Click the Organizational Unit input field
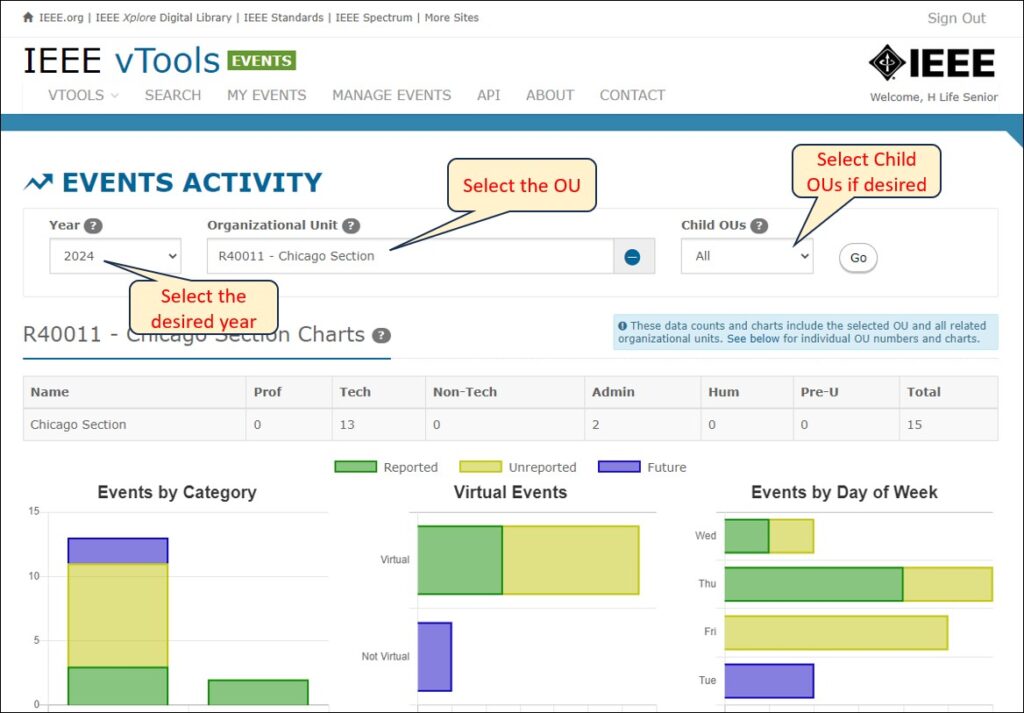 [410, 256]
